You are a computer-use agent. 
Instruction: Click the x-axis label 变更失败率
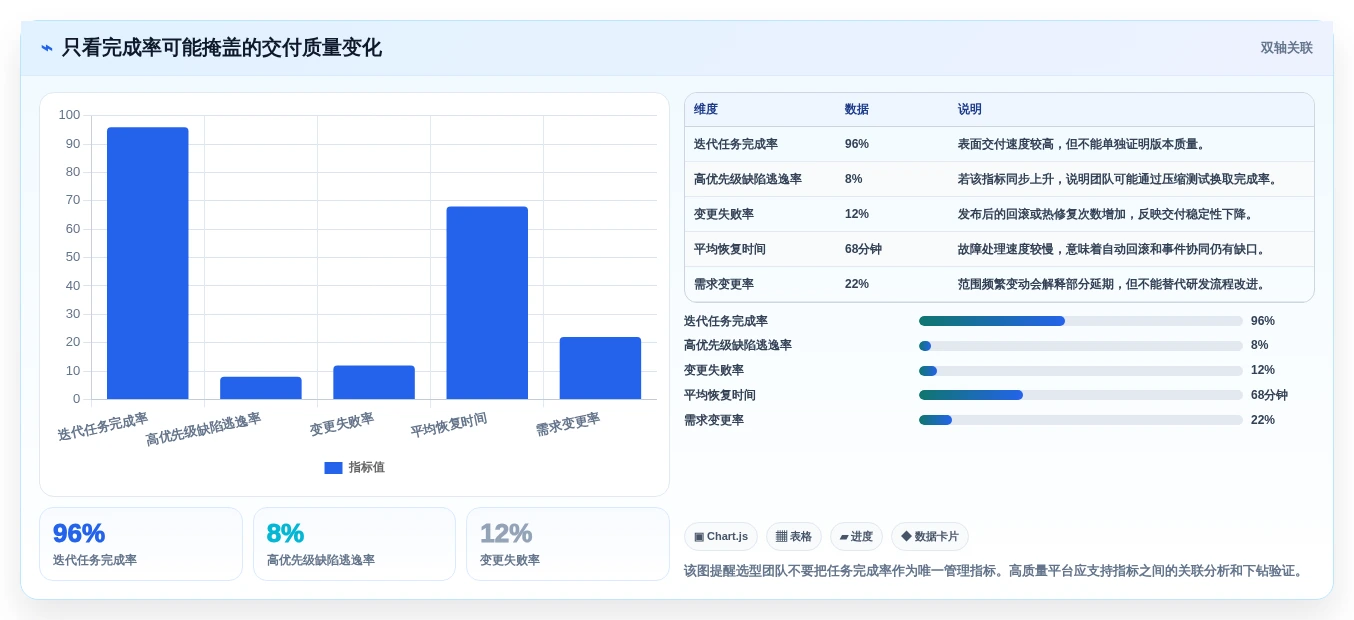point(342,424)
